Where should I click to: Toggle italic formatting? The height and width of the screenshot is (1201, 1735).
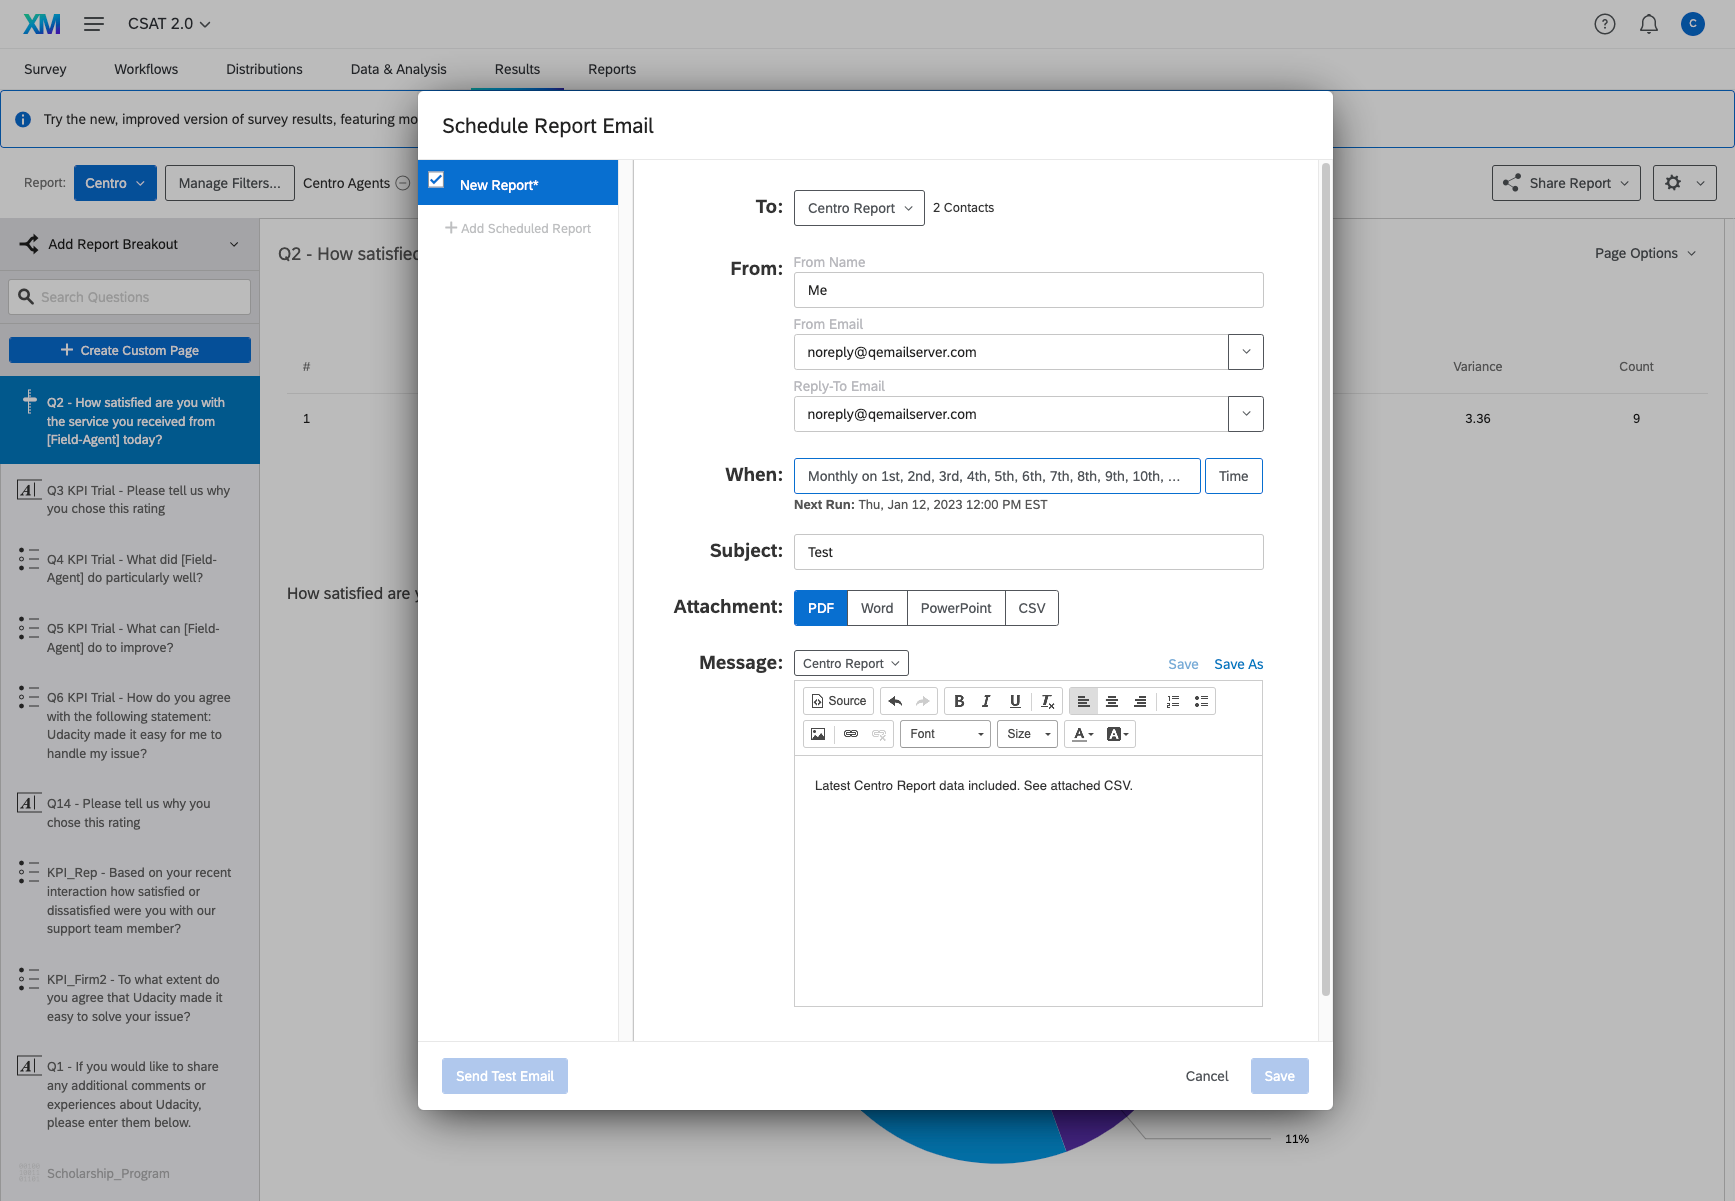[987, 701]
